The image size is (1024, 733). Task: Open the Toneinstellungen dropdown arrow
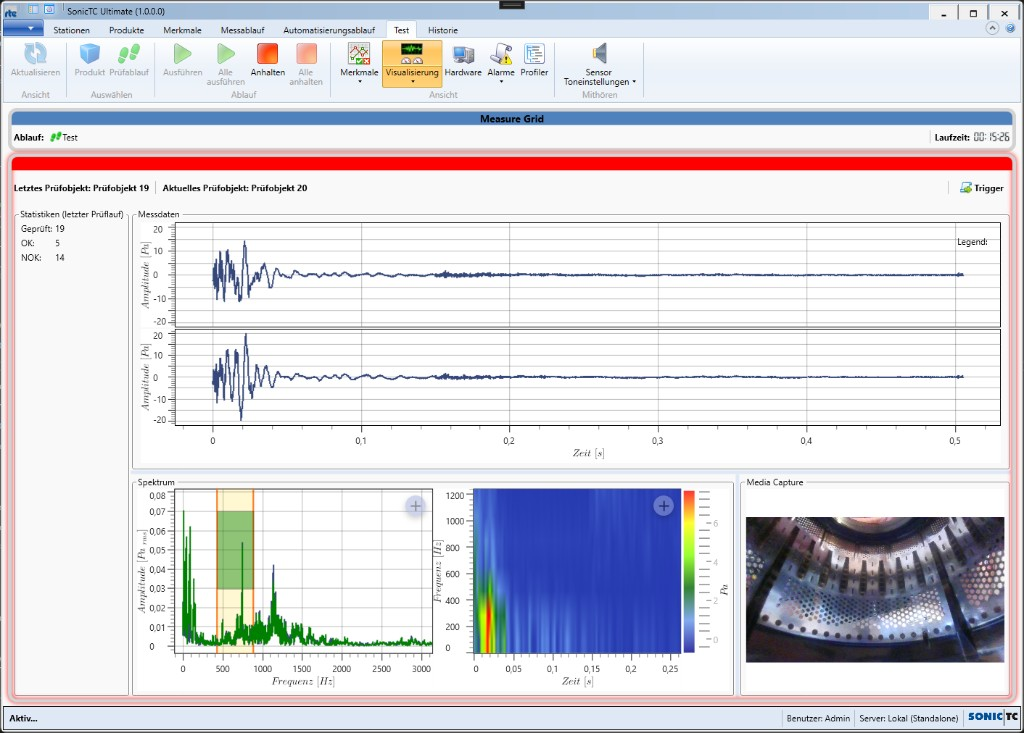coord(633,82)
